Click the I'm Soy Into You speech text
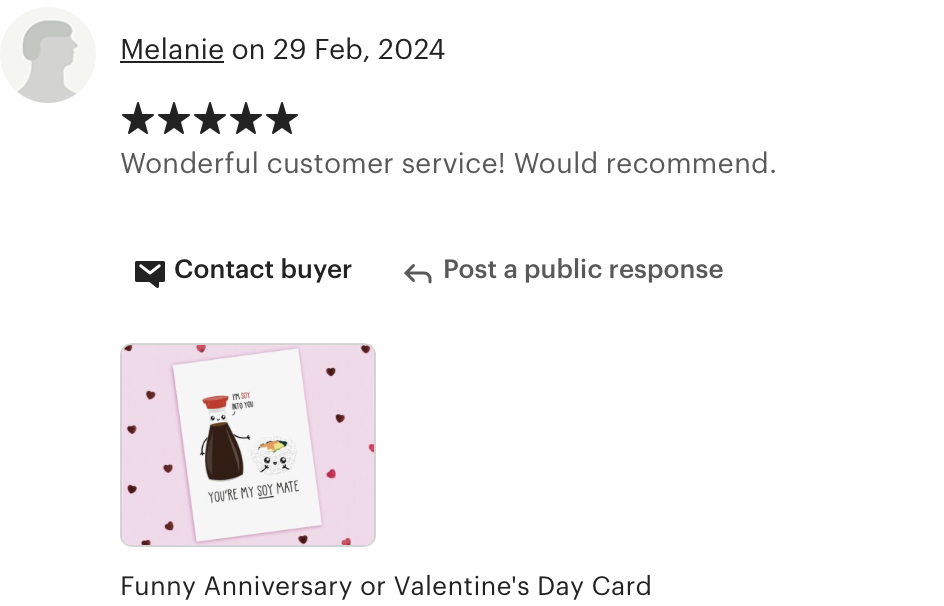Screen dimensions: 944x606 click(x=243, y=401)
